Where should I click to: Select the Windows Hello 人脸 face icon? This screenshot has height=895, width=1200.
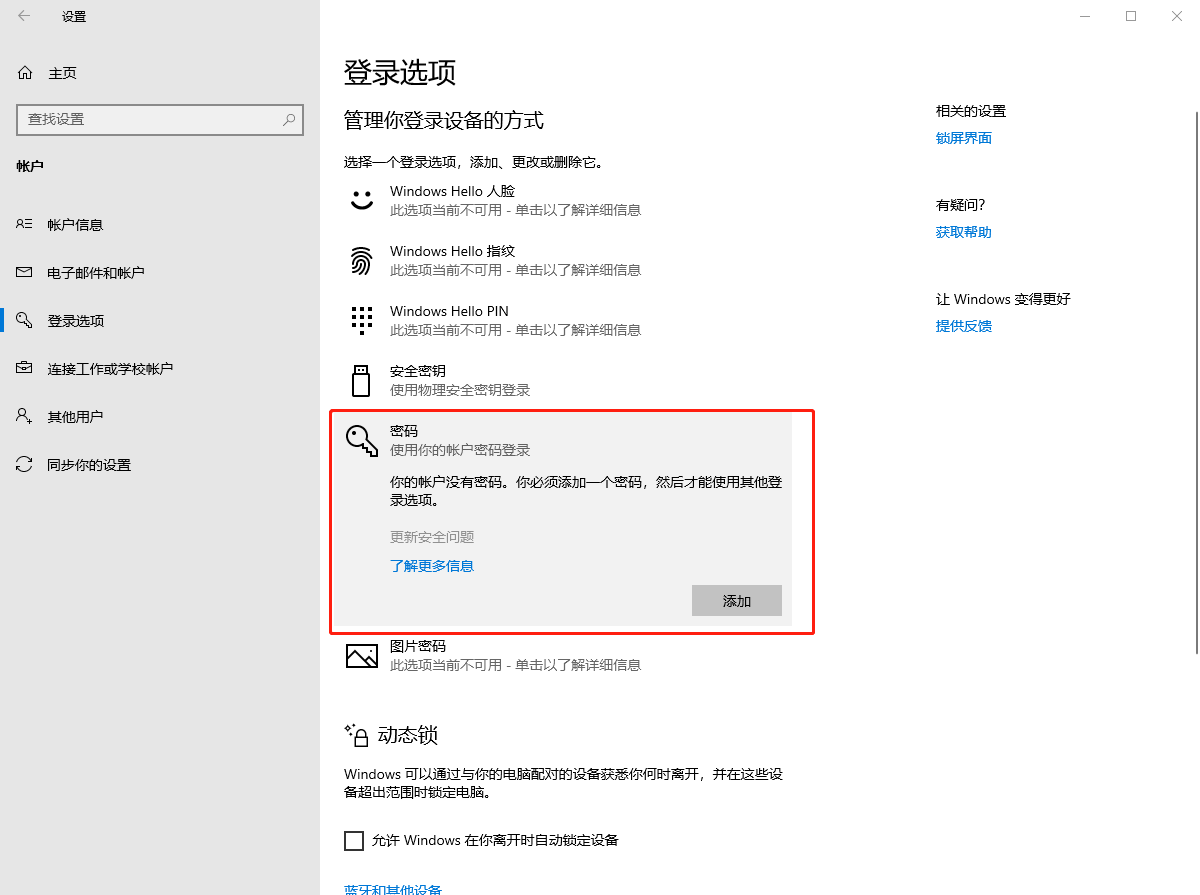[361, 198]
